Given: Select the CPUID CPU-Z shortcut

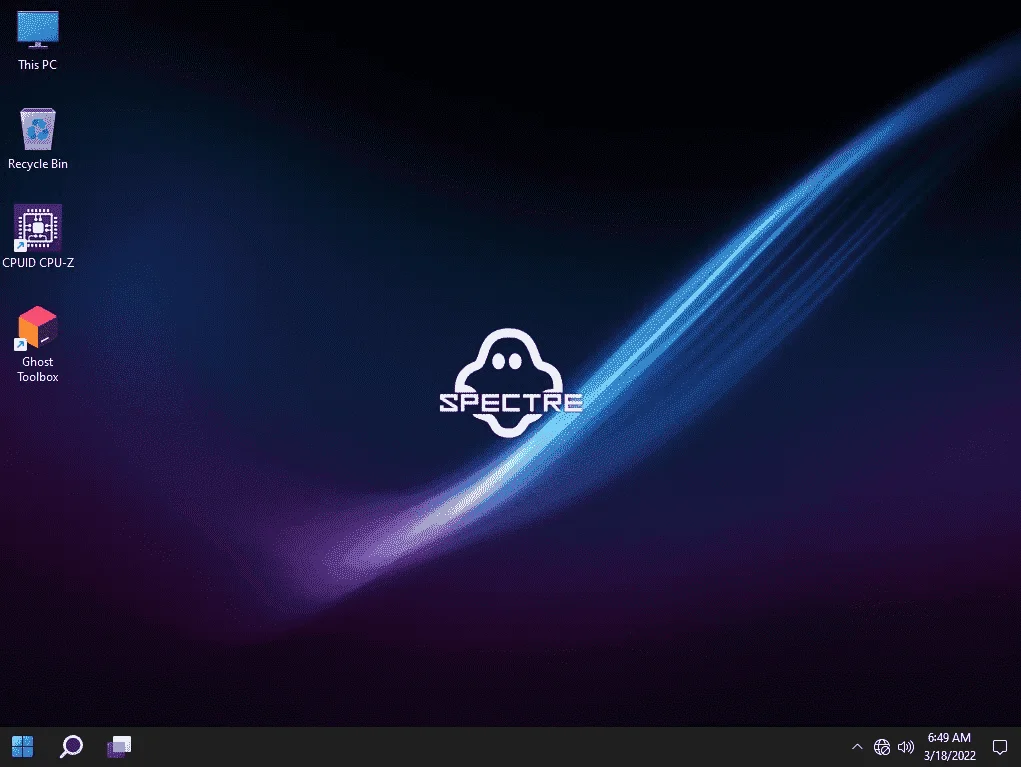Looking at the screenshot, I should pos(38,238).
